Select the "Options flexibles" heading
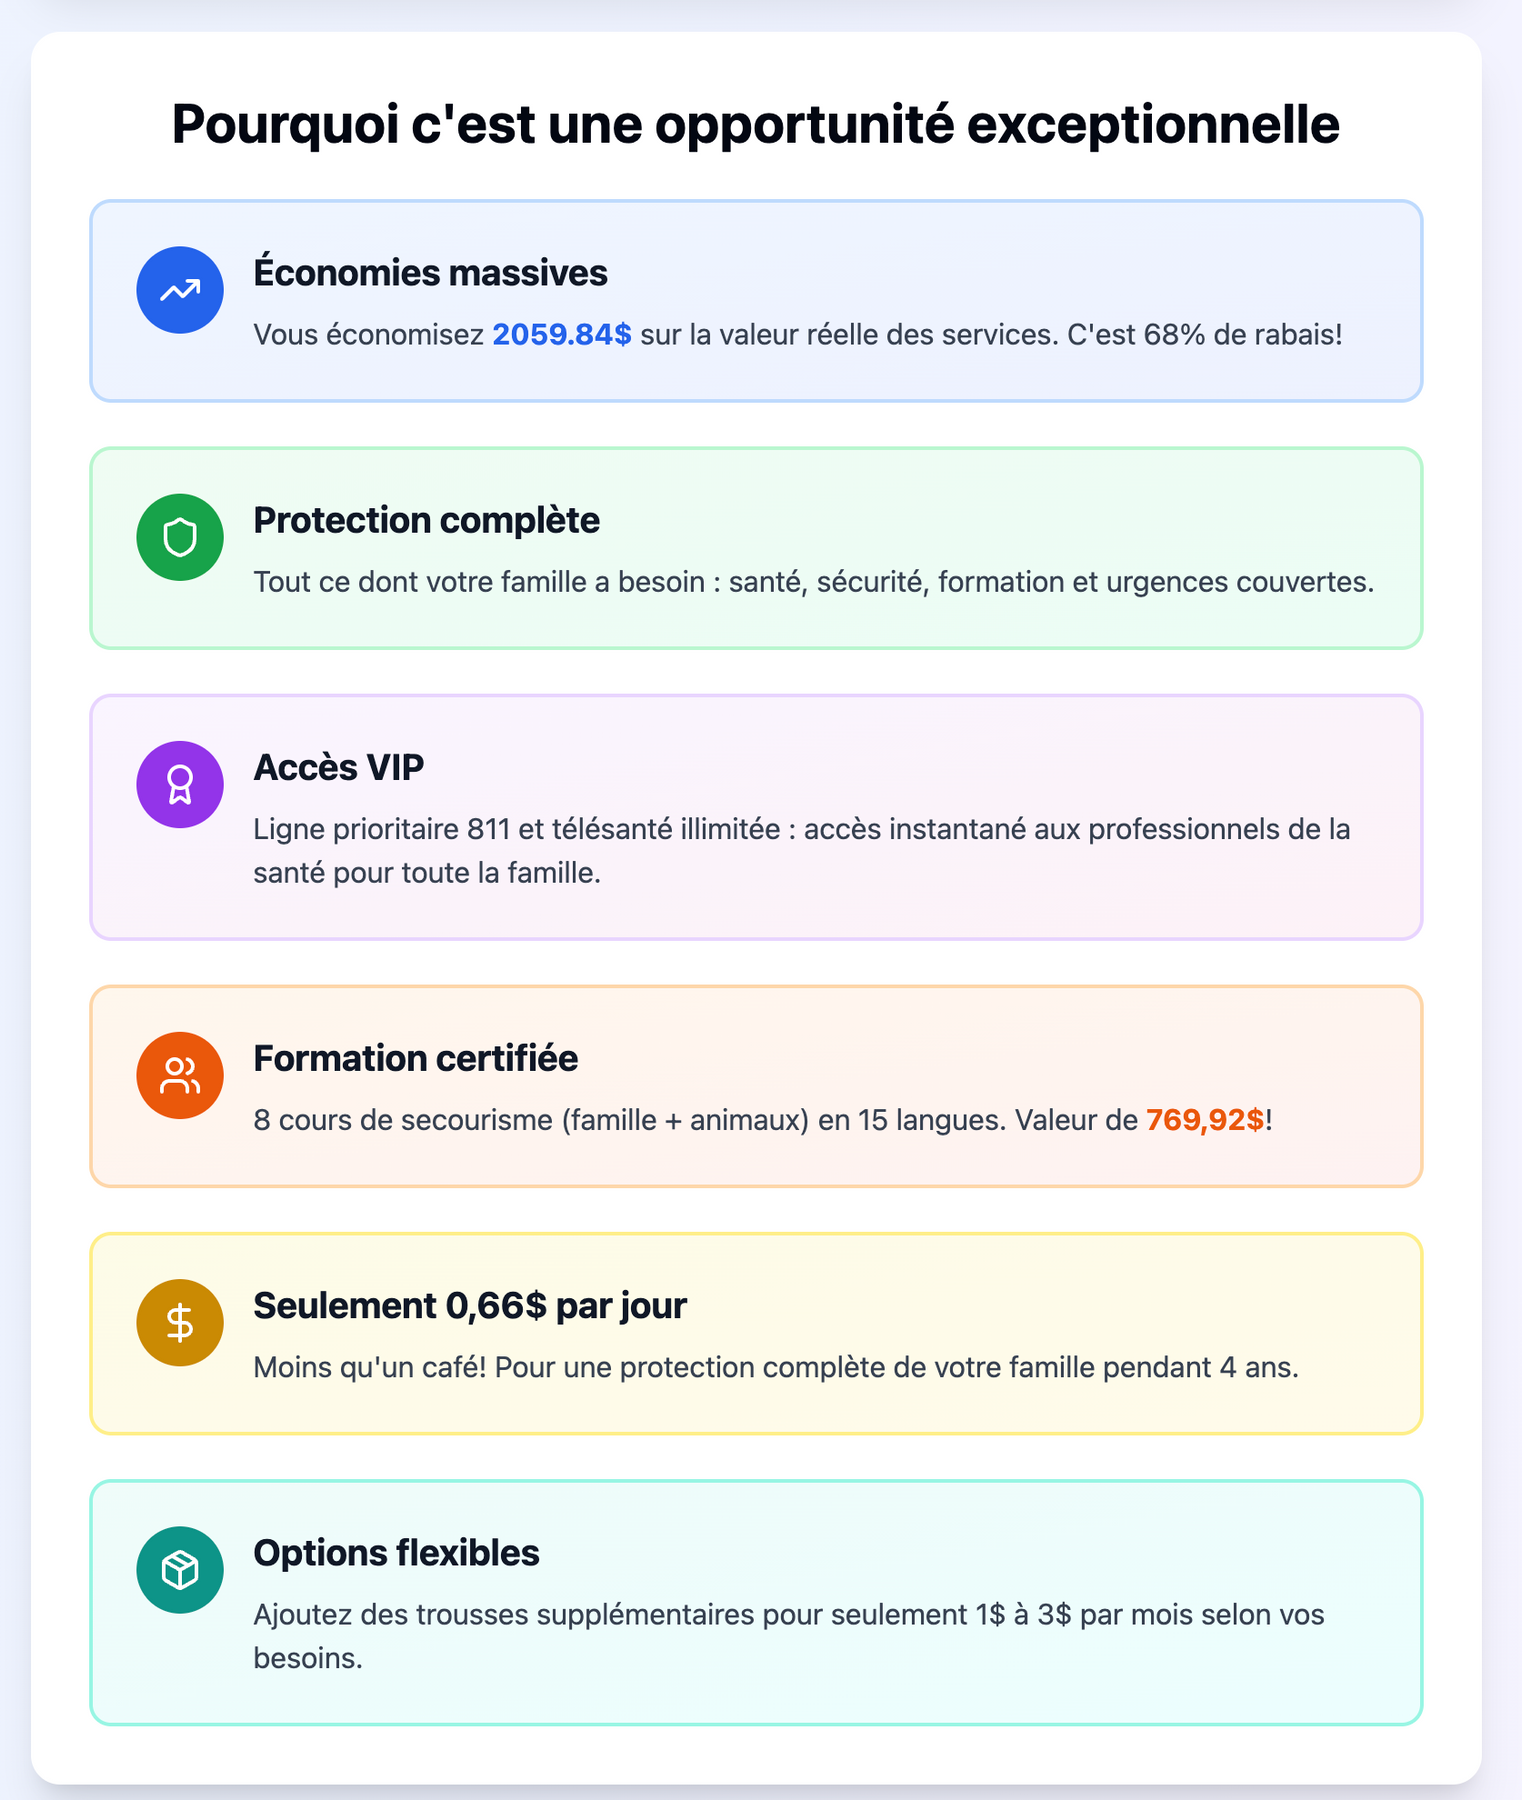Image resolution: width=1522 pixels, height=1800 pixels. (x=396, y=1552)
